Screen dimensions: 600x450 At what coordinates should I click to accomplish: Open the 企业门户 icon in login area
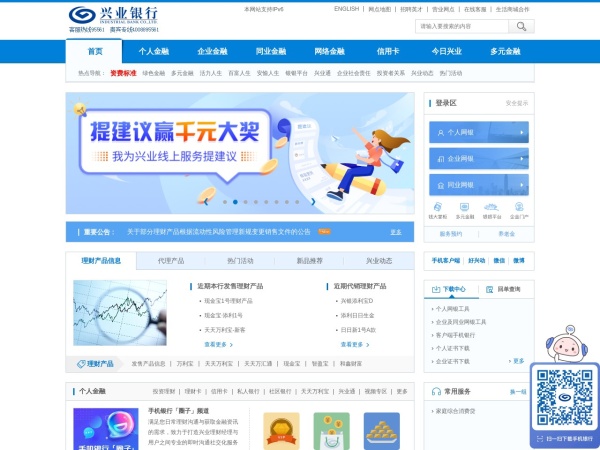coord(517,209)
